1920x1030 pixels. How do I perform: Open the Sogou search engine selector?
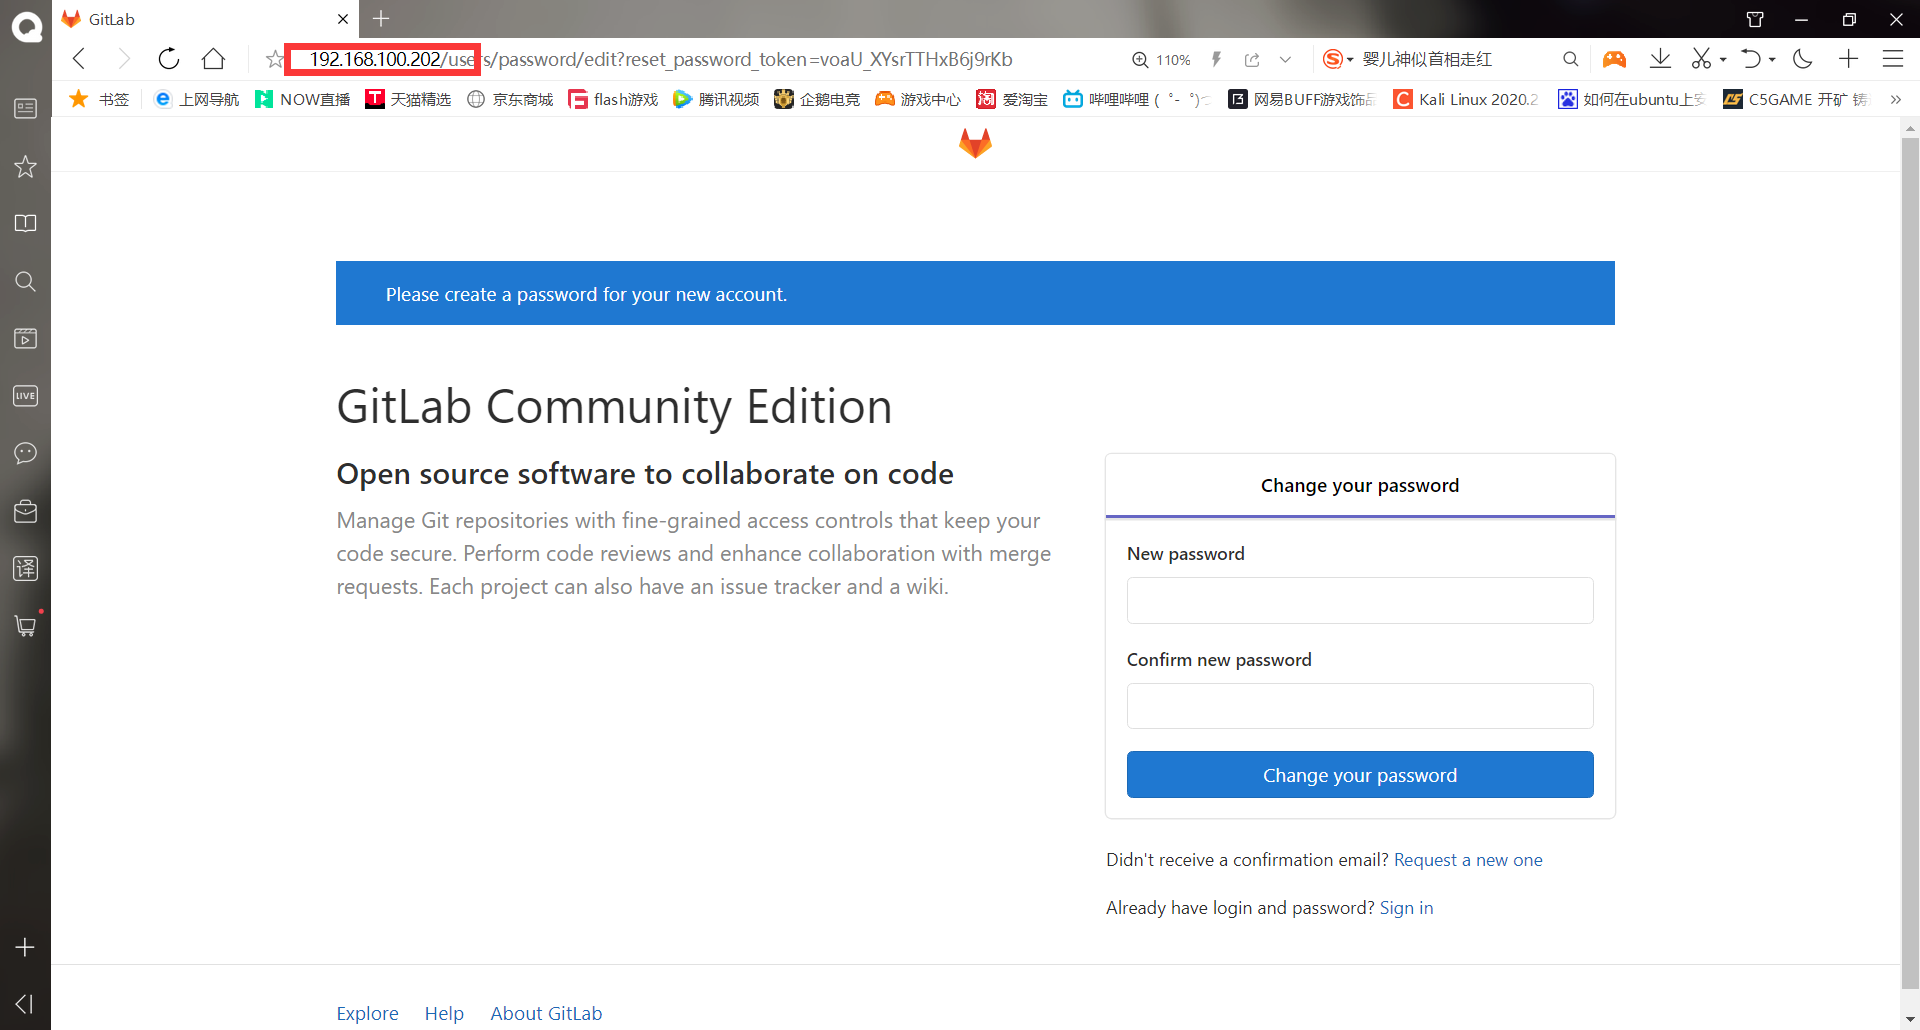1338,59
